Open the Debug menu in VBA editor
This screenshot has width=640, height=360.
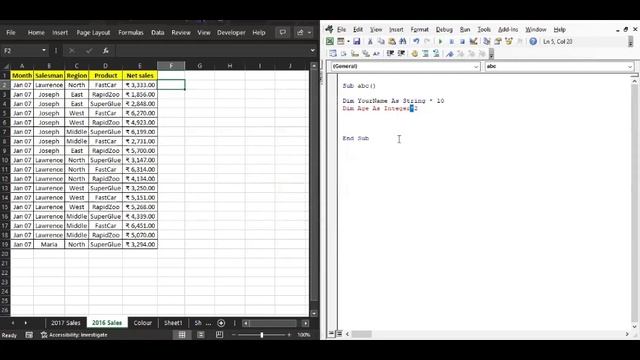click(444, 29)
